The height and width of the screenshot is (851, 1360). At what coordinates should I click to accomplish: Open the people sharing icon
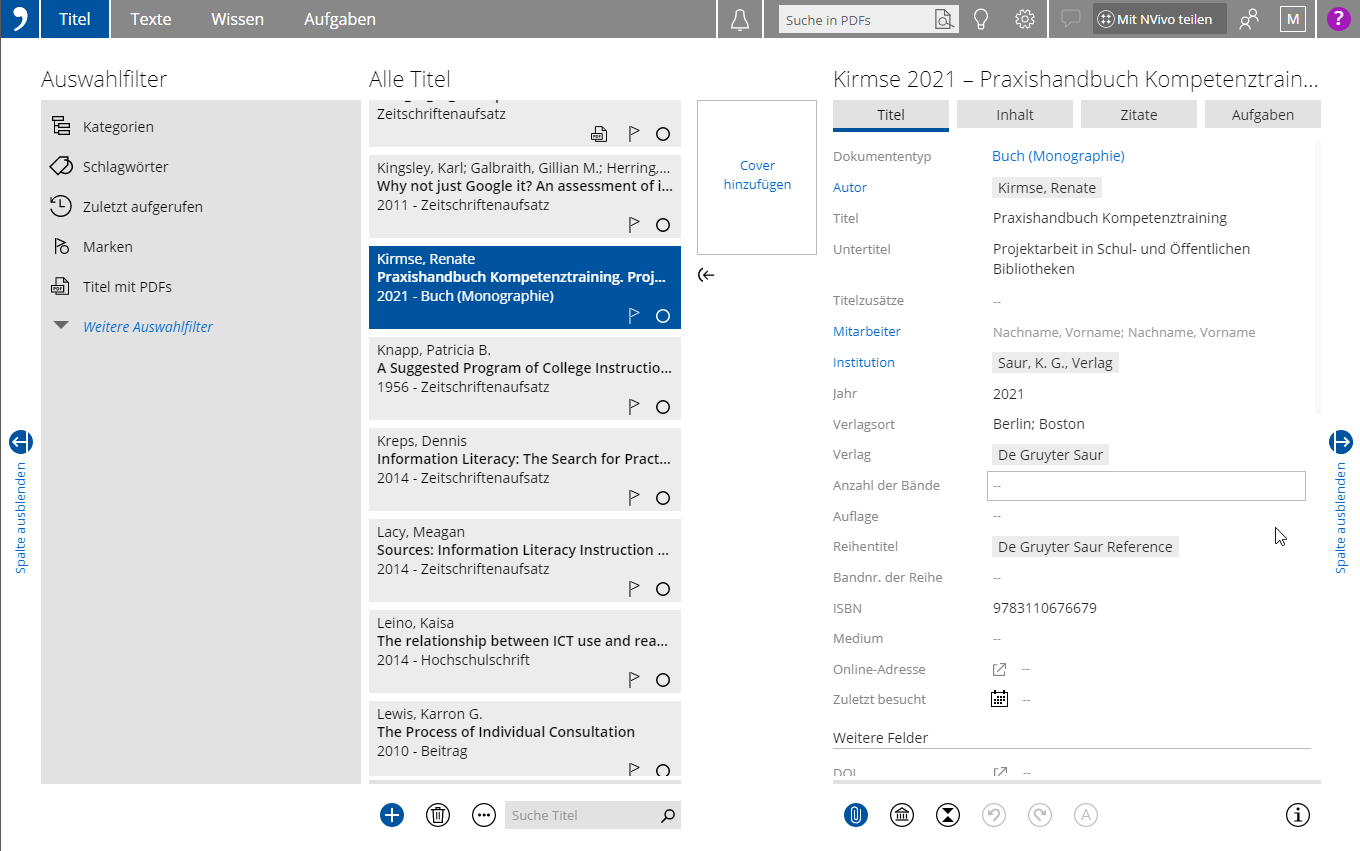[x=1248, y=19]
